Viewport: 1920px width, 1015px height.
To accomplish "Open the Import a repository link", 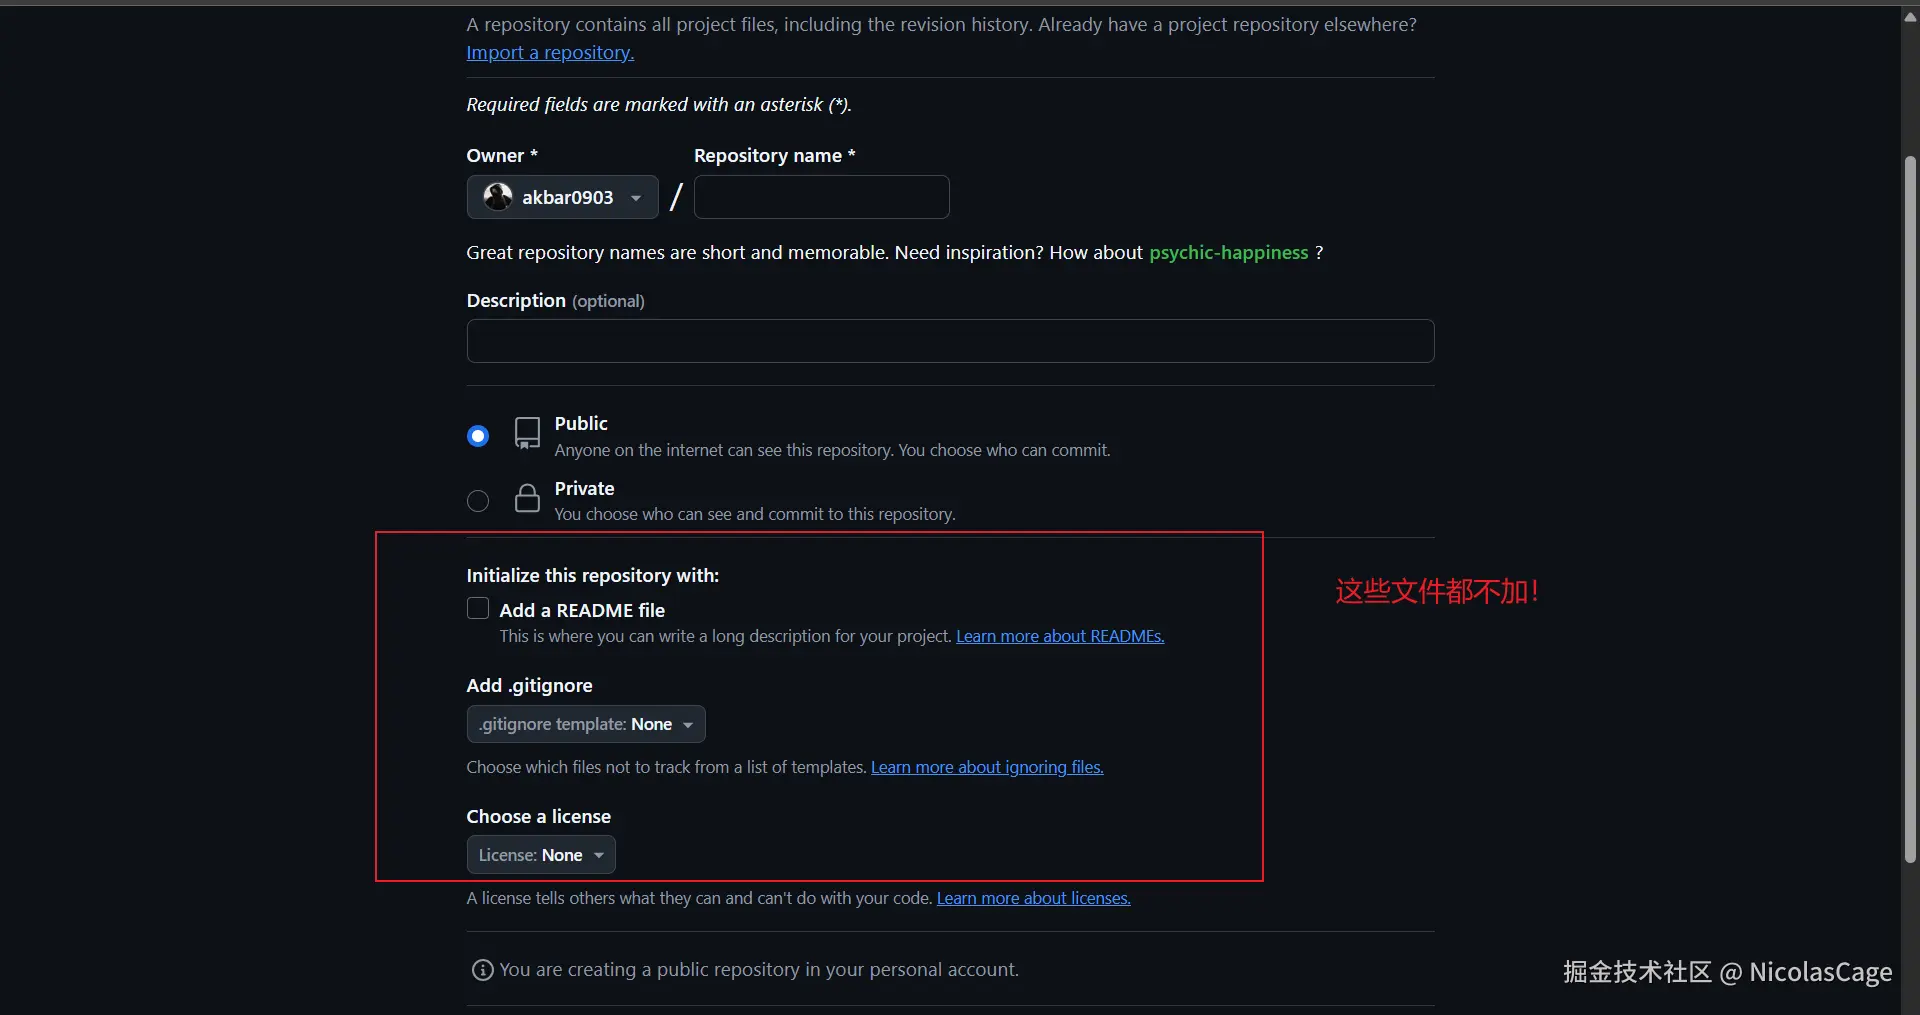I will click(x=550, y=53).
